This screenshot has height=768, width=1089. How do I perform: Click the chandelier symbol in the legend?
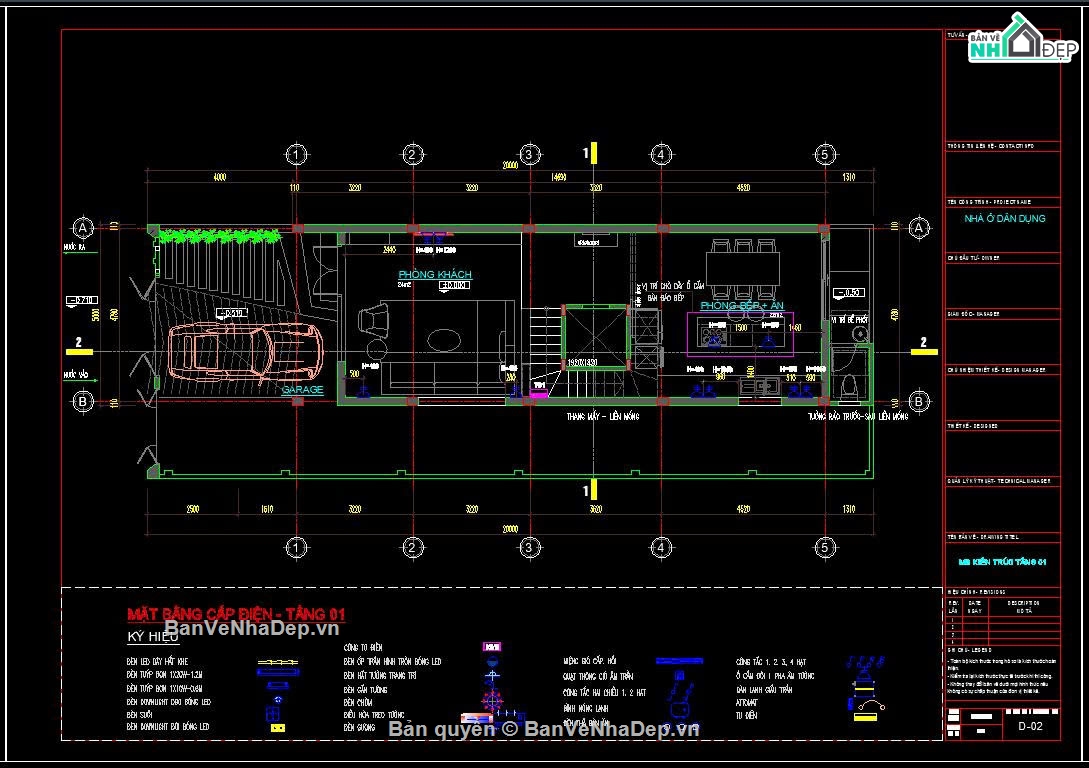point(492,700)
